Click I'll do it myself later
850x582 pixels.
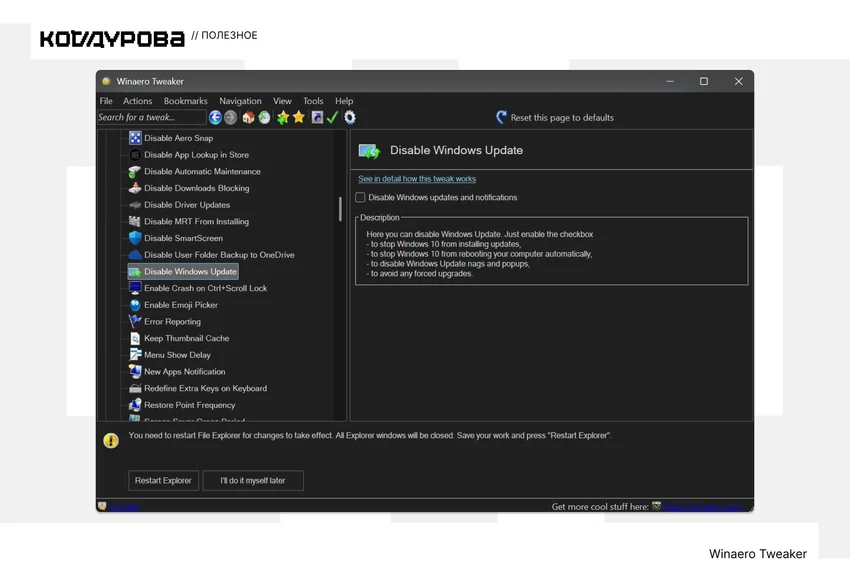click(x=253, y=480)
